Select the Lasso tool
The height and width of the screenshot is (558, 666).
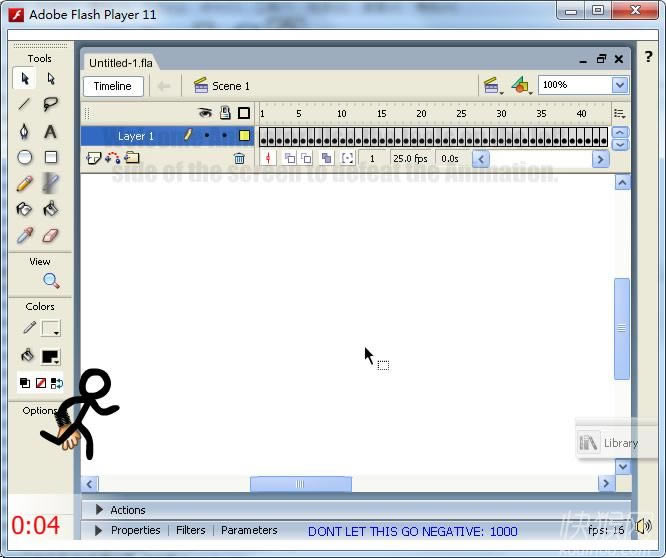pyautogui.click(x=51, y=104)
